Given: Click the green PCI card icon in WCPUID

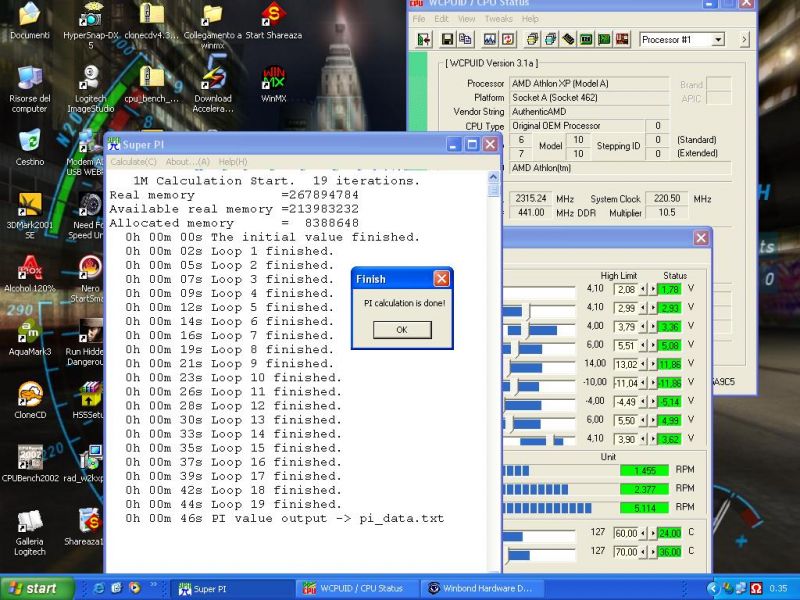Looking at the screenshot, I should pos(604,39).
